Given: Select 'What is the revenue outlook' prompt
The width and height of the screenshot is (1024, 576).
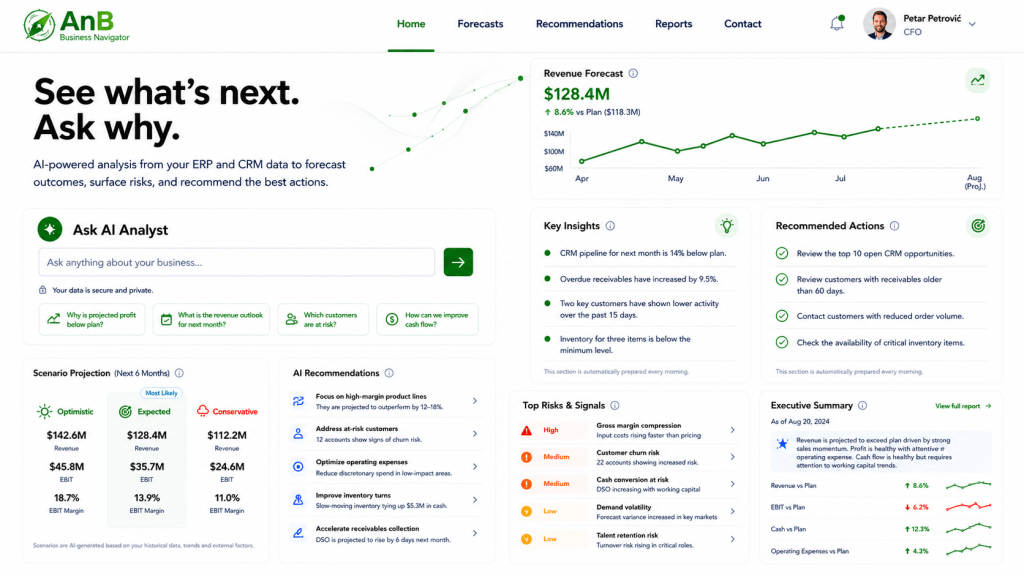Looking at the screenshot, I should pyautogui.click(x=212, y=319).
